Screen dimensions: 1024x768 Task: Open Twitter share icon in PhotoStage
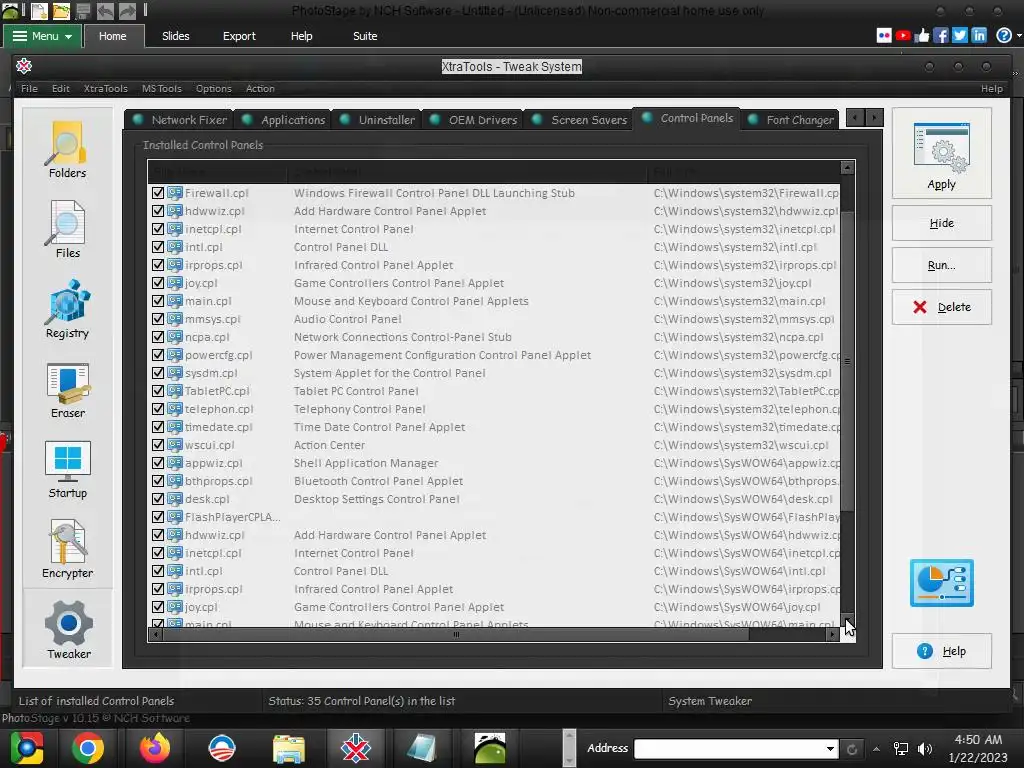point(959,36)
